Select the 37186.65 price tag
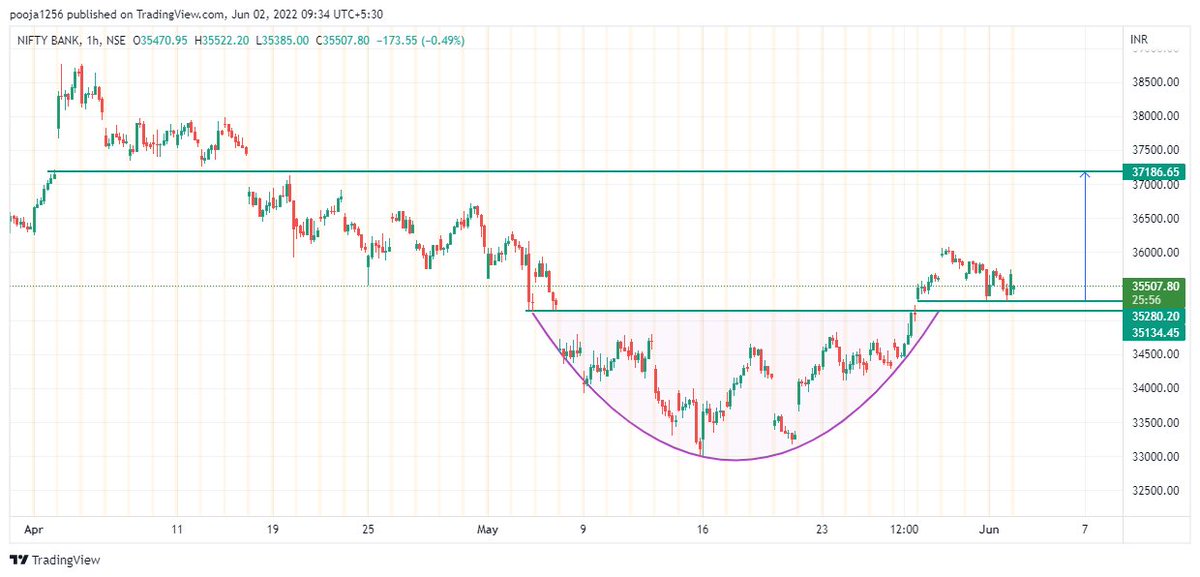This screenshot has width=1200, height=577. tap(1154, 172)
